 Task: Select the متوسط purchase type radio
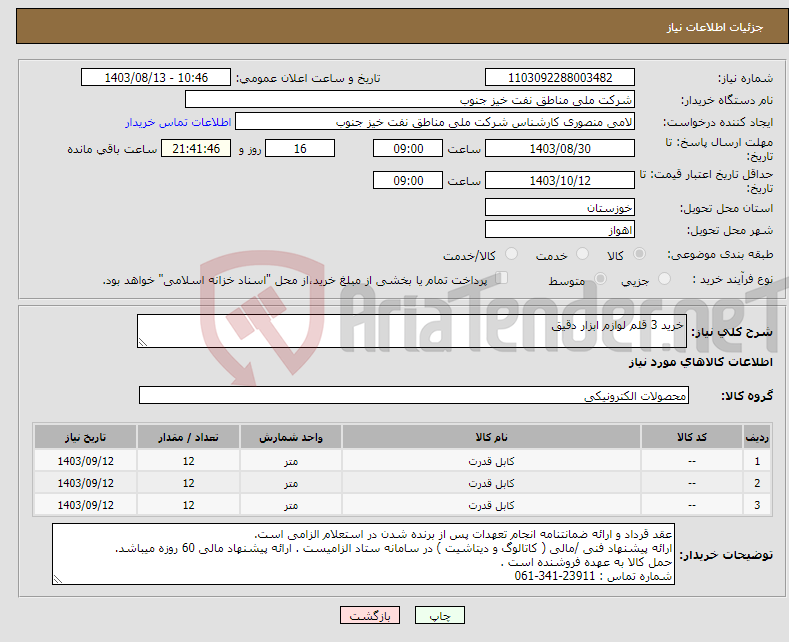(600, 279)
